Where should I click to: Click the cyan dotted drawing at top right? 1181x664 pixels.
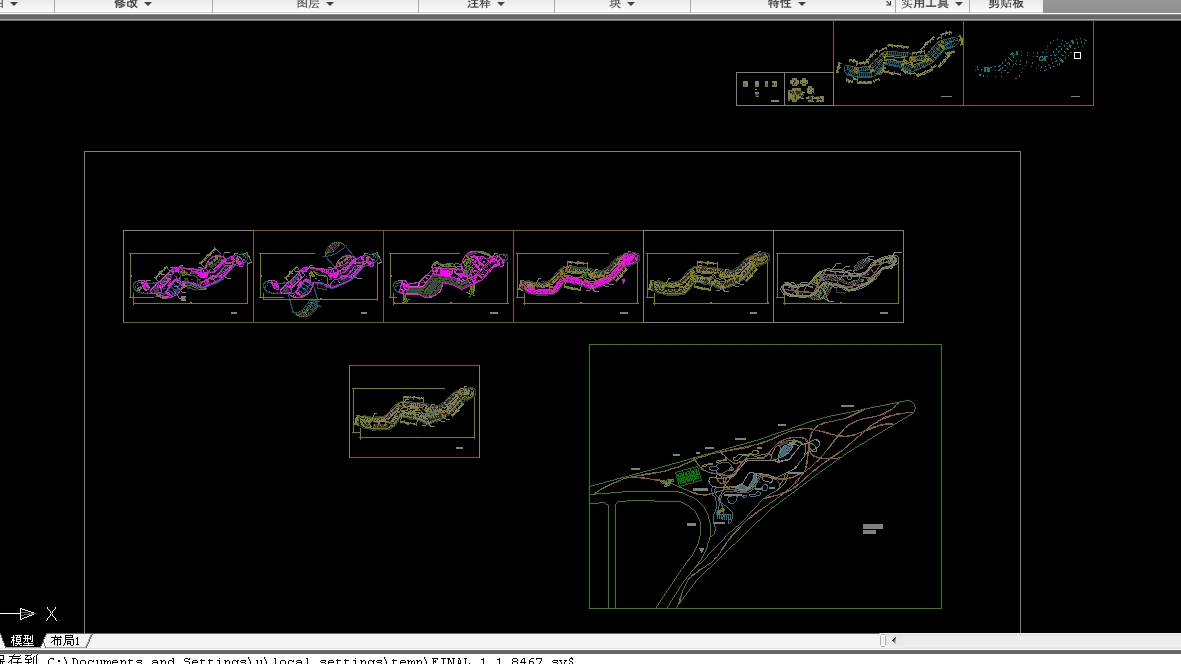pyautogui.click(x=1030, y=62)
